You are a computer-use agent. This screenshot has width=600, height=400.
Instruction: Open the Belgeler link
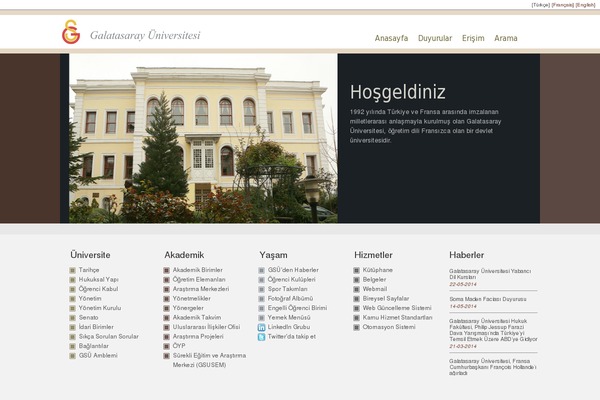(x=374, y=279)
